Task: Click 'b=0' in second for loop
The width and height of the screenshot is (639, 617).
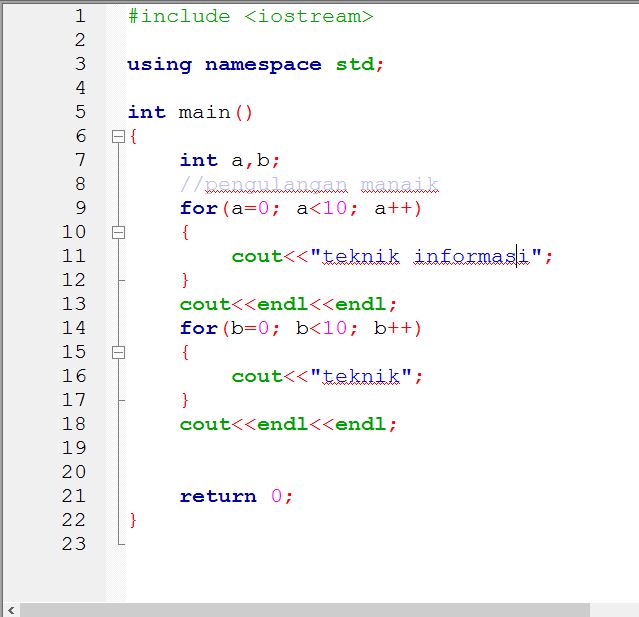Action: pos(250,328)
